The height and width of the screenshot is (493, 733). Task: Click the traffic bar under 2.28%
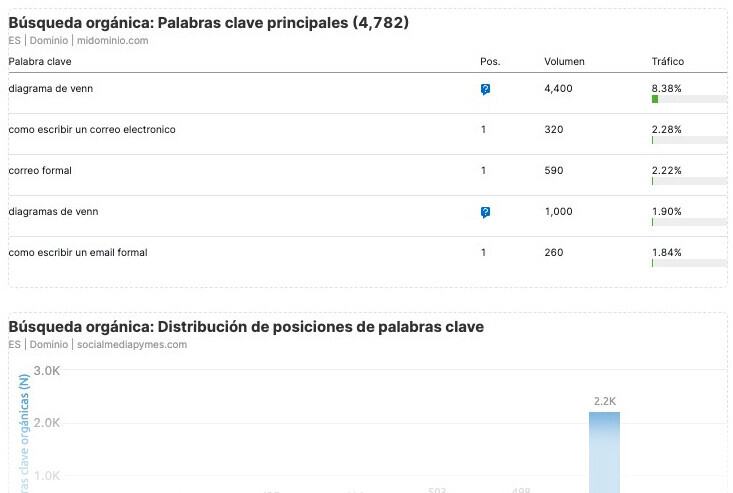pos(688,140)
